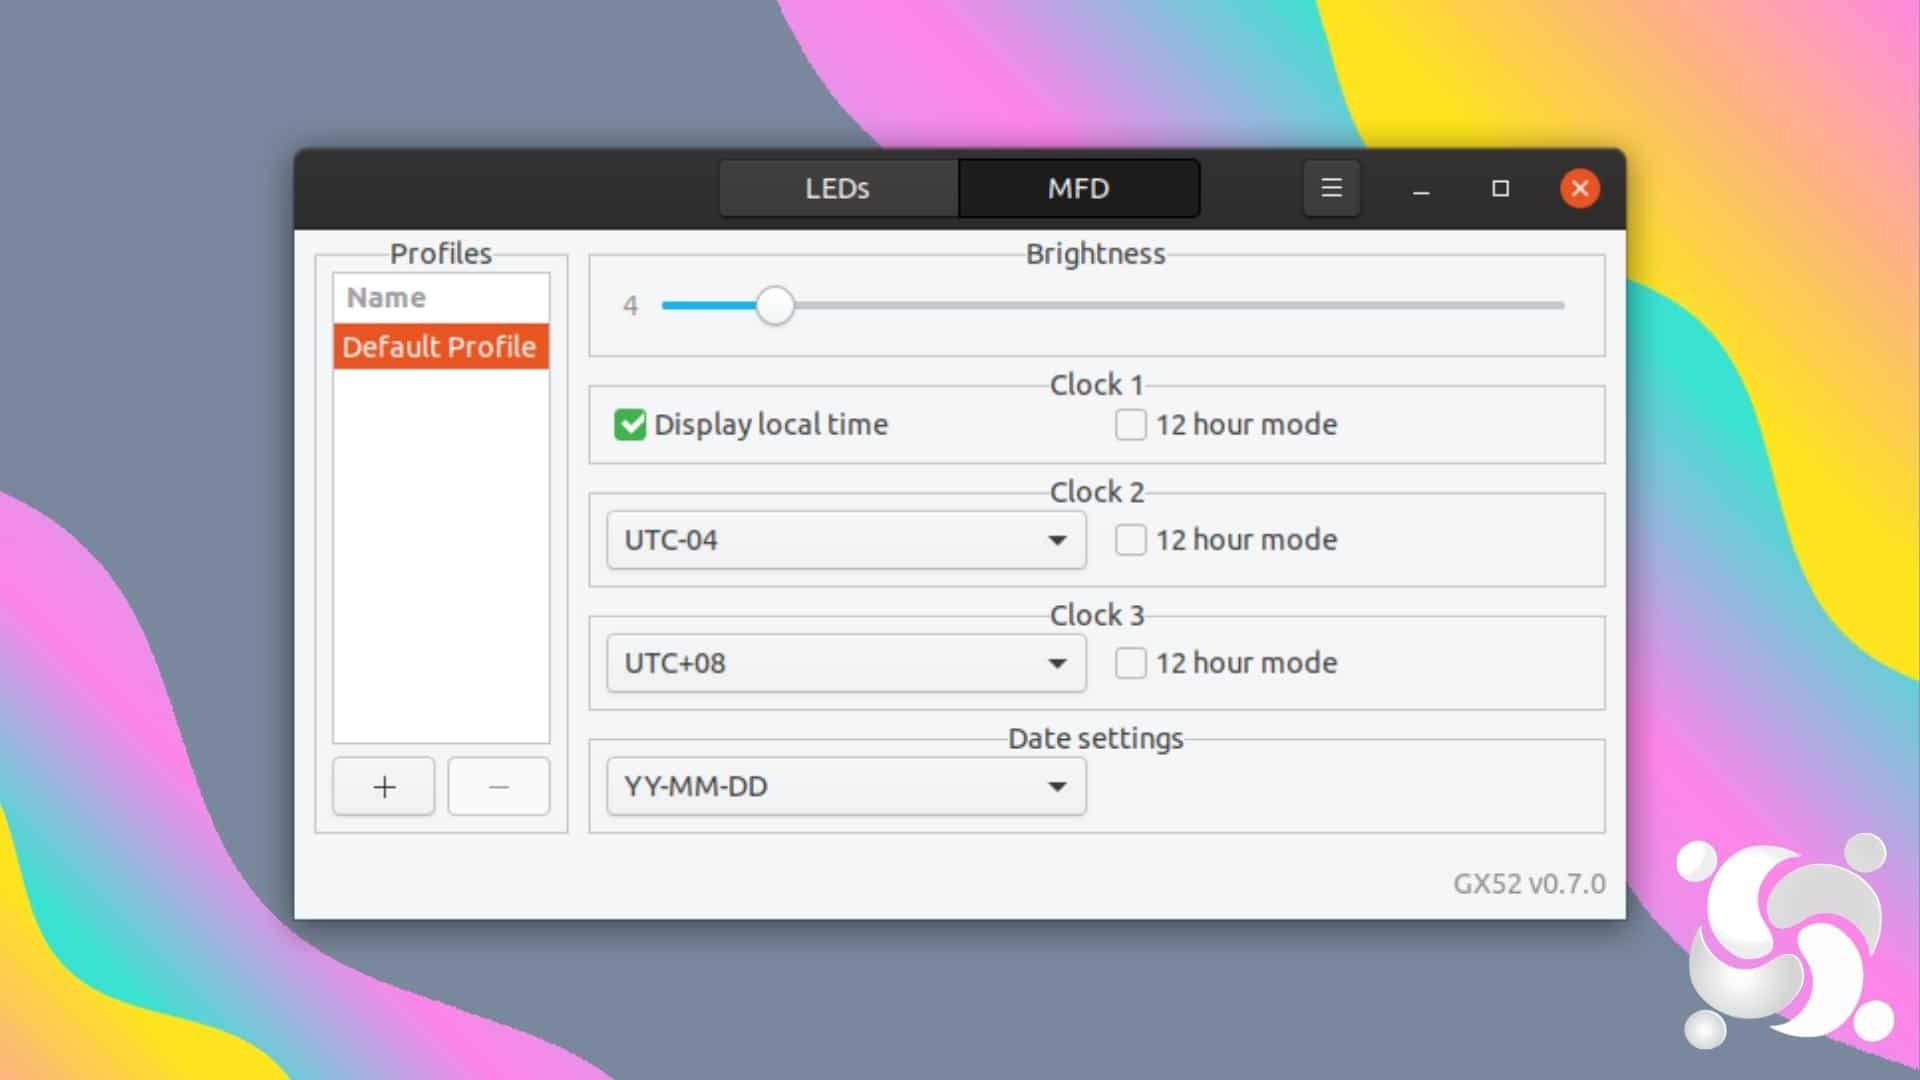Click the Brightness slider handle

coord(774,305)
